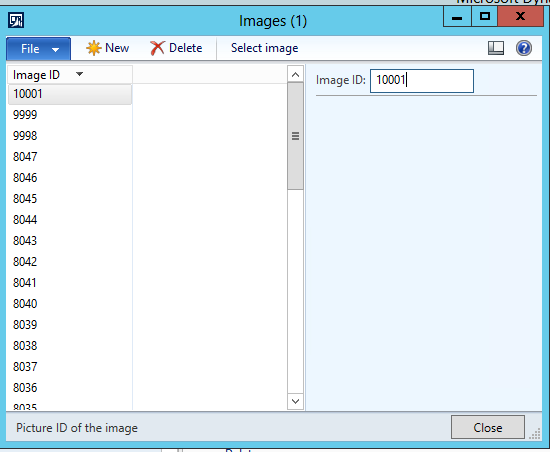Click the red Delete X icon
550x452 pixels.
[157, 48]
